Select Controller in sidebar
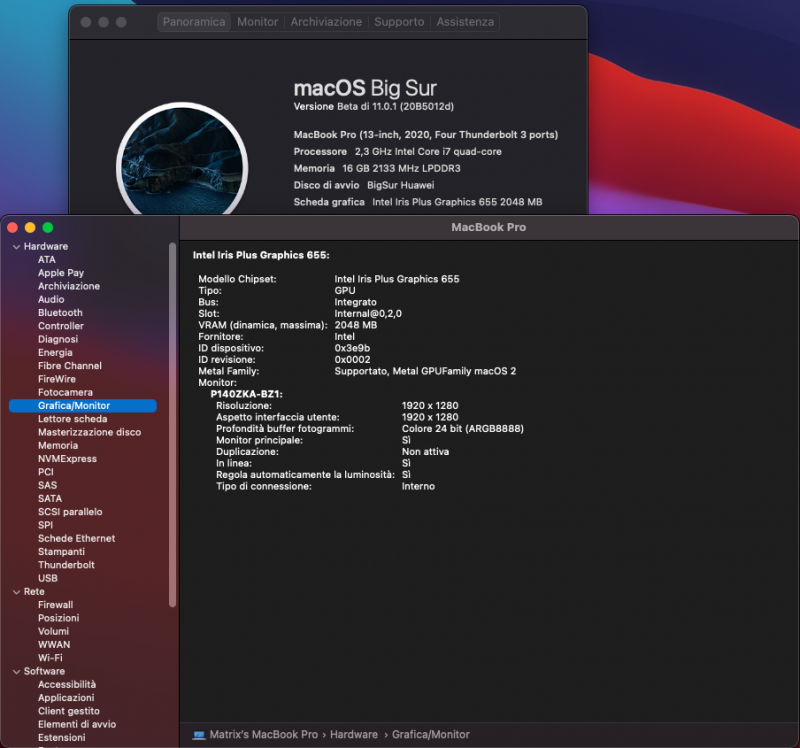The width and height of the screenshot is (800, 748). click(61, 326)
